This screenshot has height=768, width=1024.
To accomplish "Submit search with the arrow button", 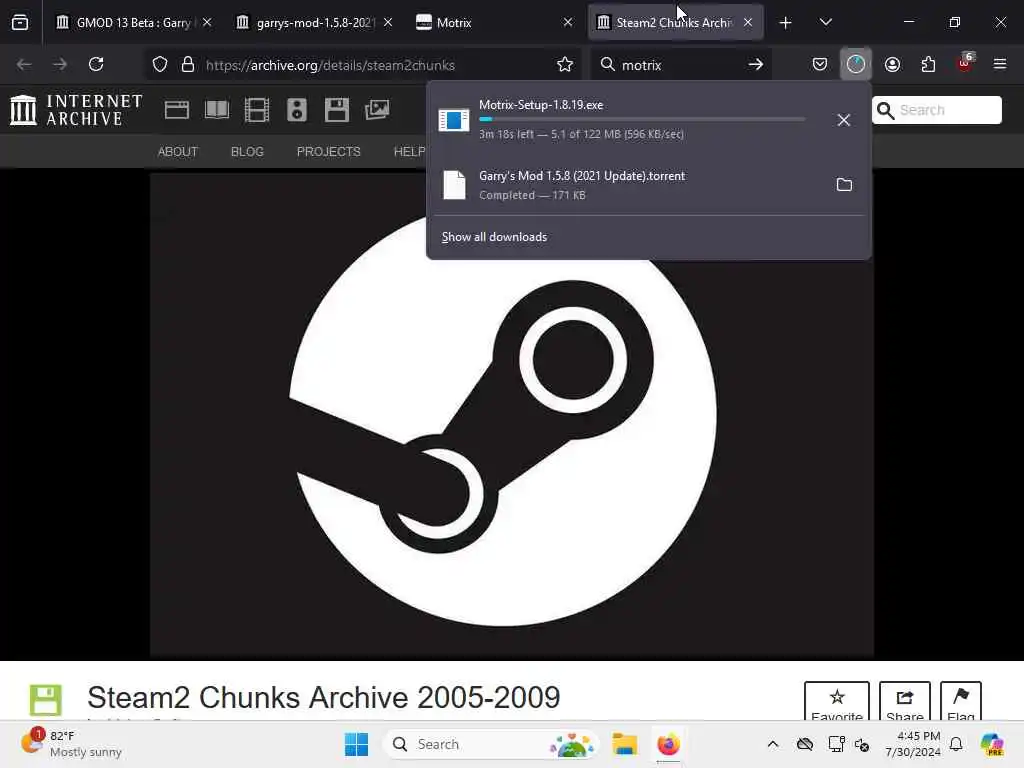I will click(x=756, y=65).
